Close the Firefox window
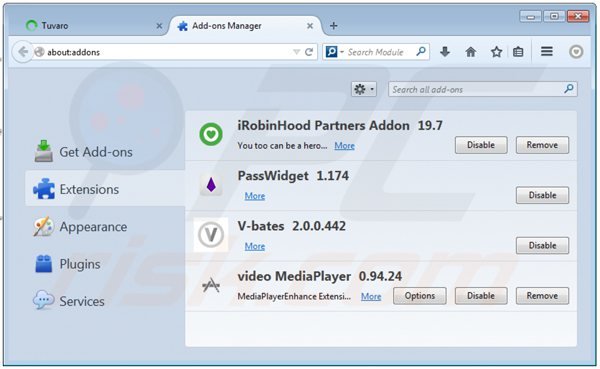The height and width of the screenshot is (369, 600). pyautogui.click(x=578, y=16)
